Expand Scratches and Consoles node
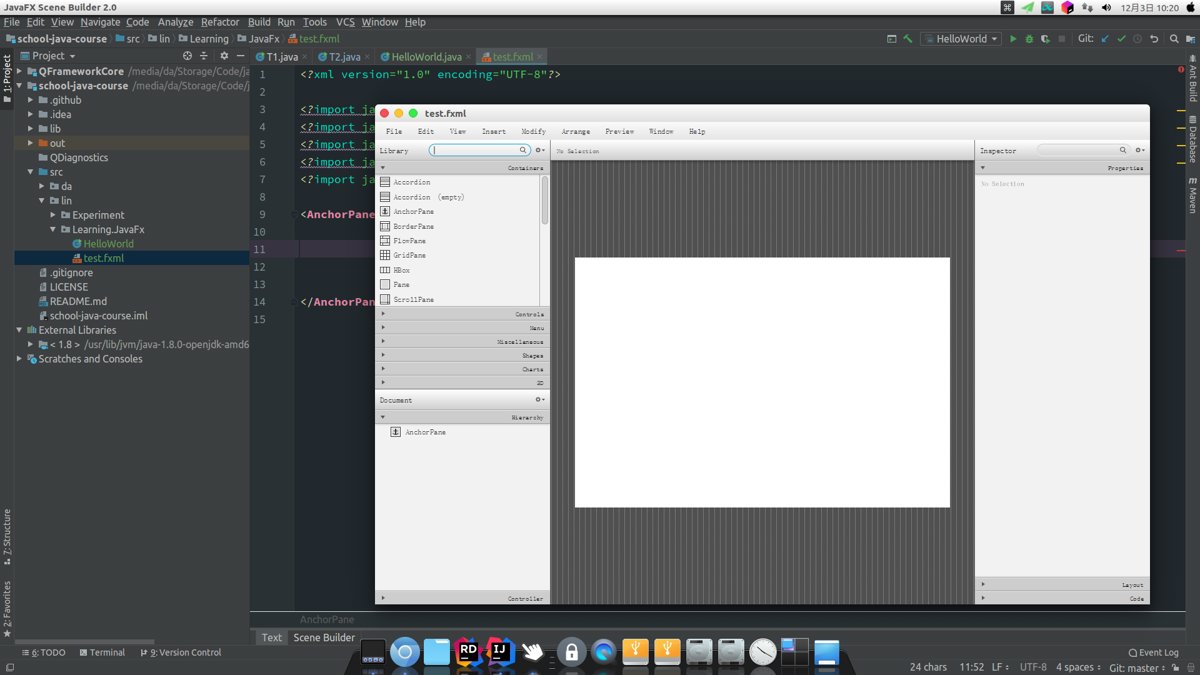Screen dimensions: 1200x675 [x=20, y=359]
